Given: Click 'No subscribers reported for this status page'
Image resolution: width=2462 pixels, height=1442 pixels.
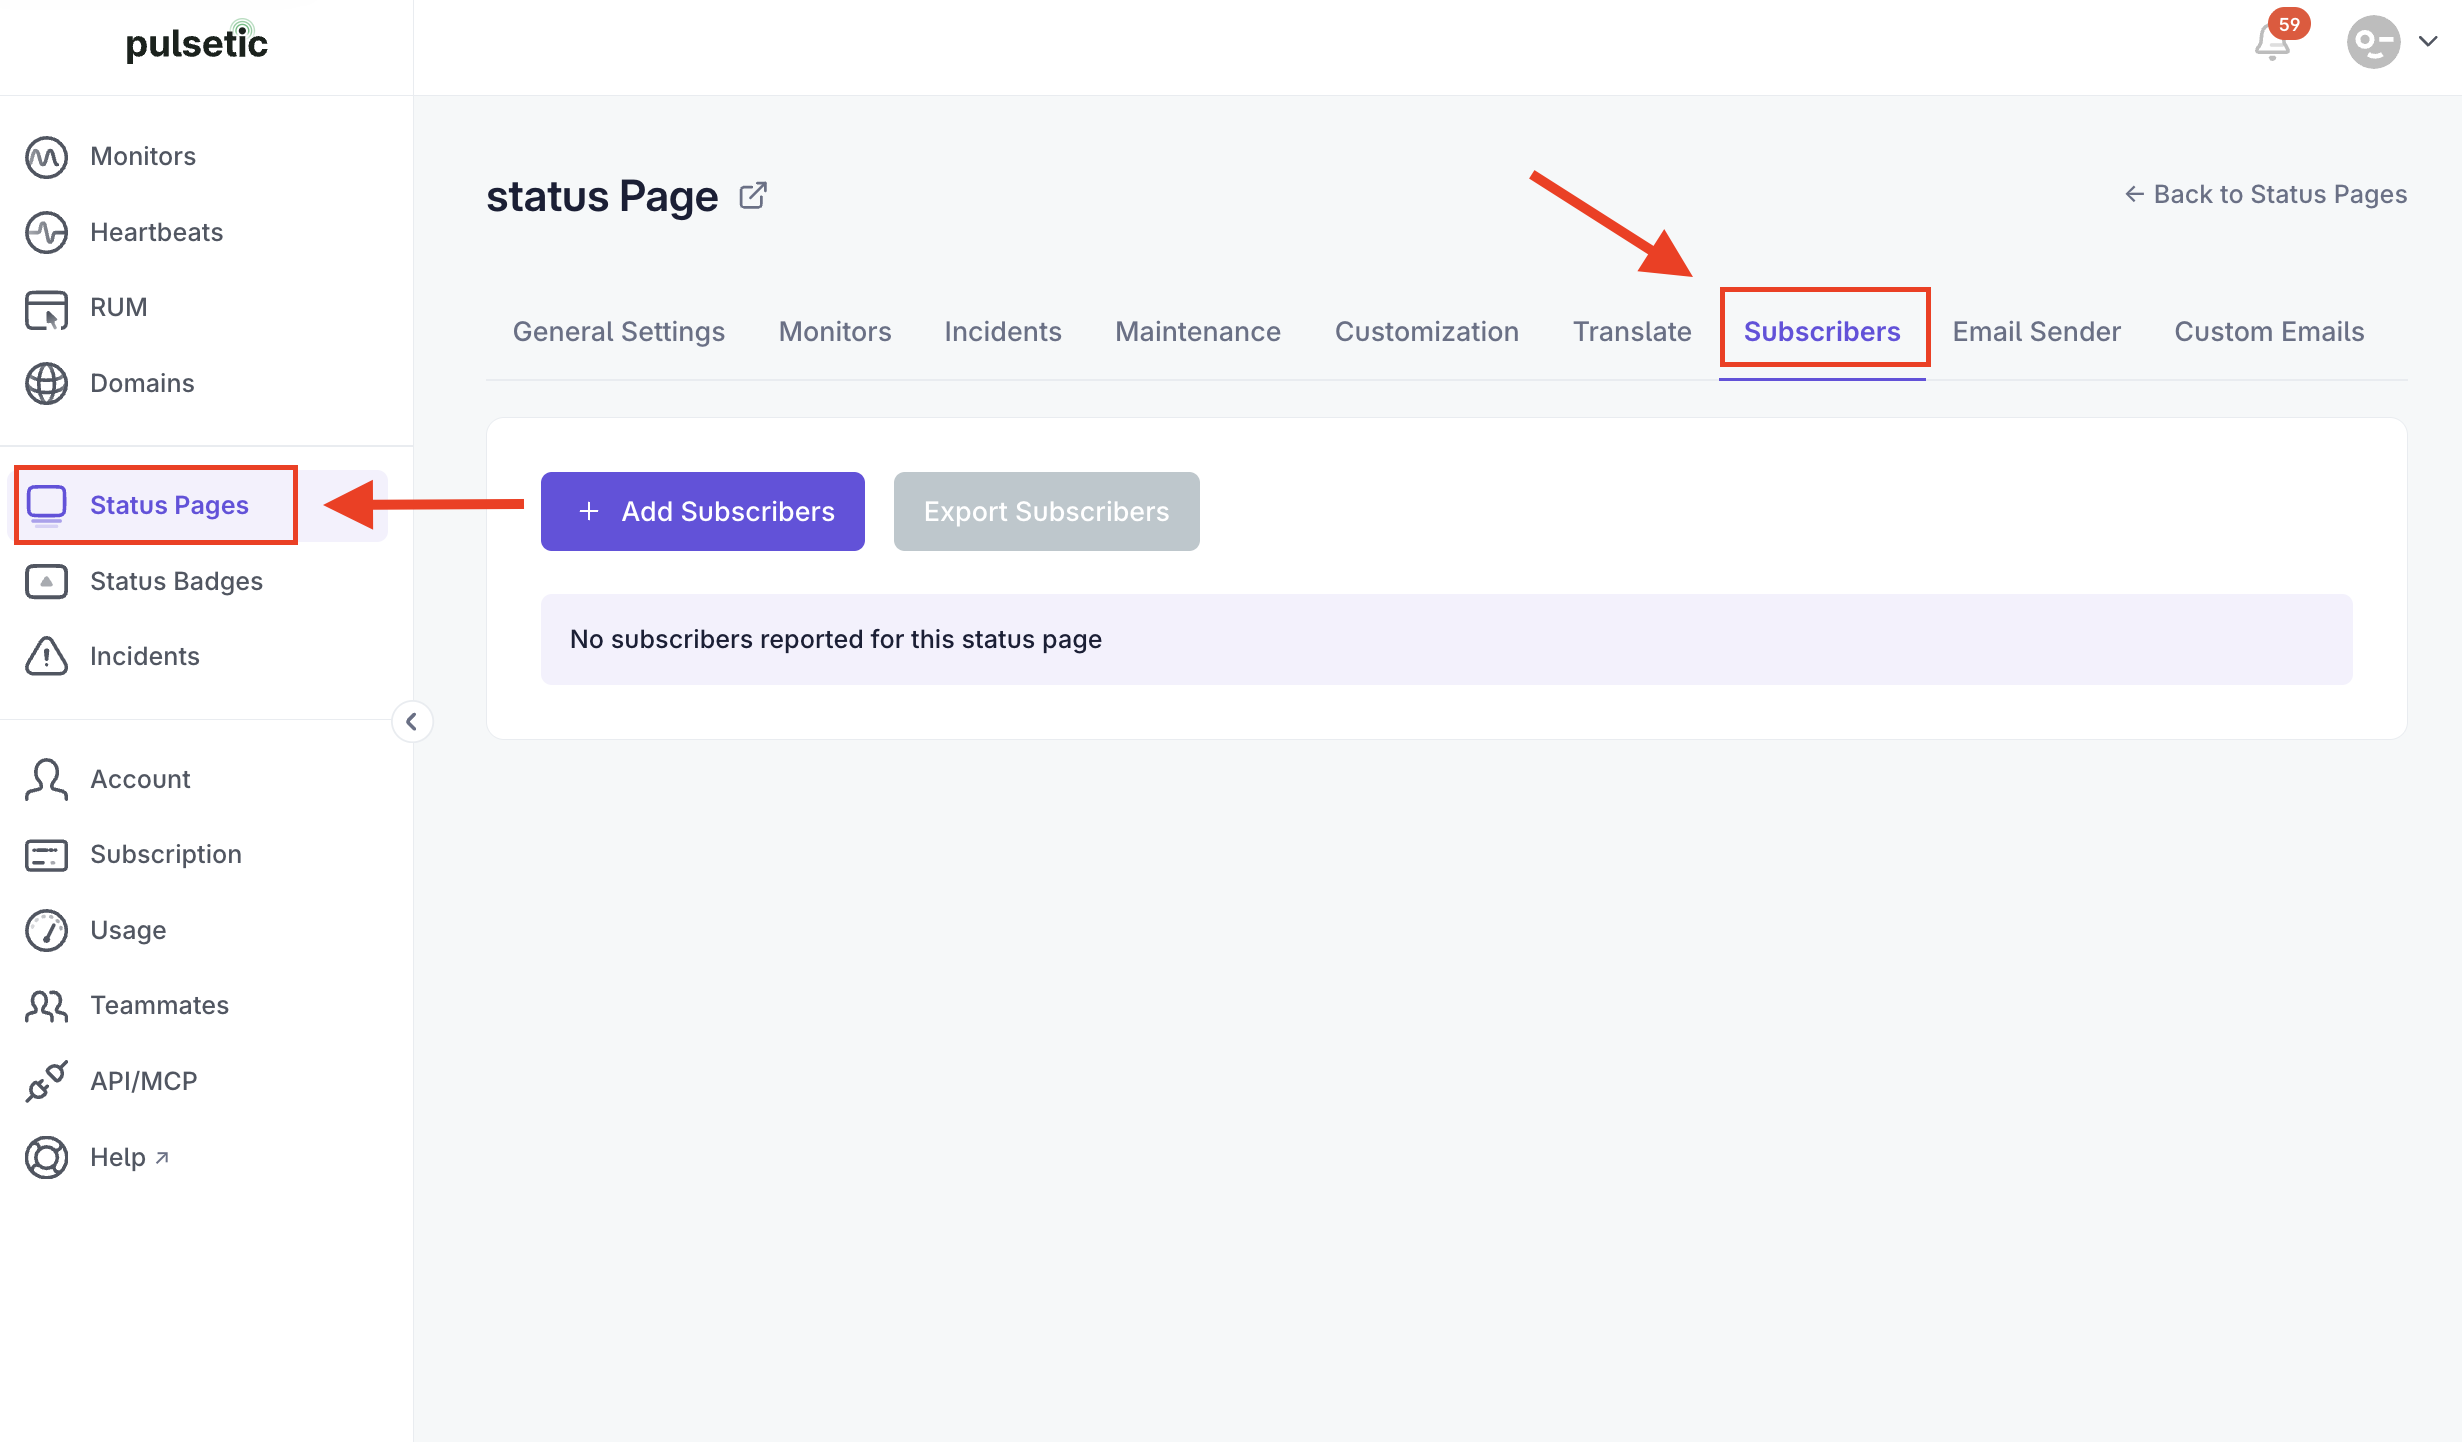Looking at the screenshot, I should (836, 639).
